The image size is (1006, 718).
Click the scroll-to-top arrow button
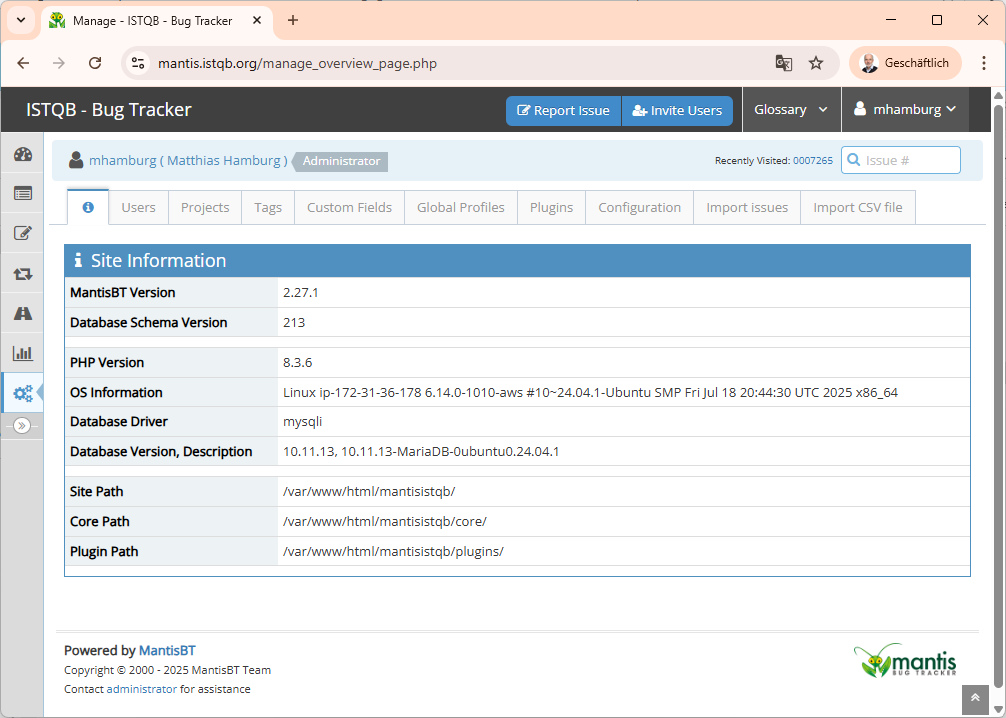975,698
